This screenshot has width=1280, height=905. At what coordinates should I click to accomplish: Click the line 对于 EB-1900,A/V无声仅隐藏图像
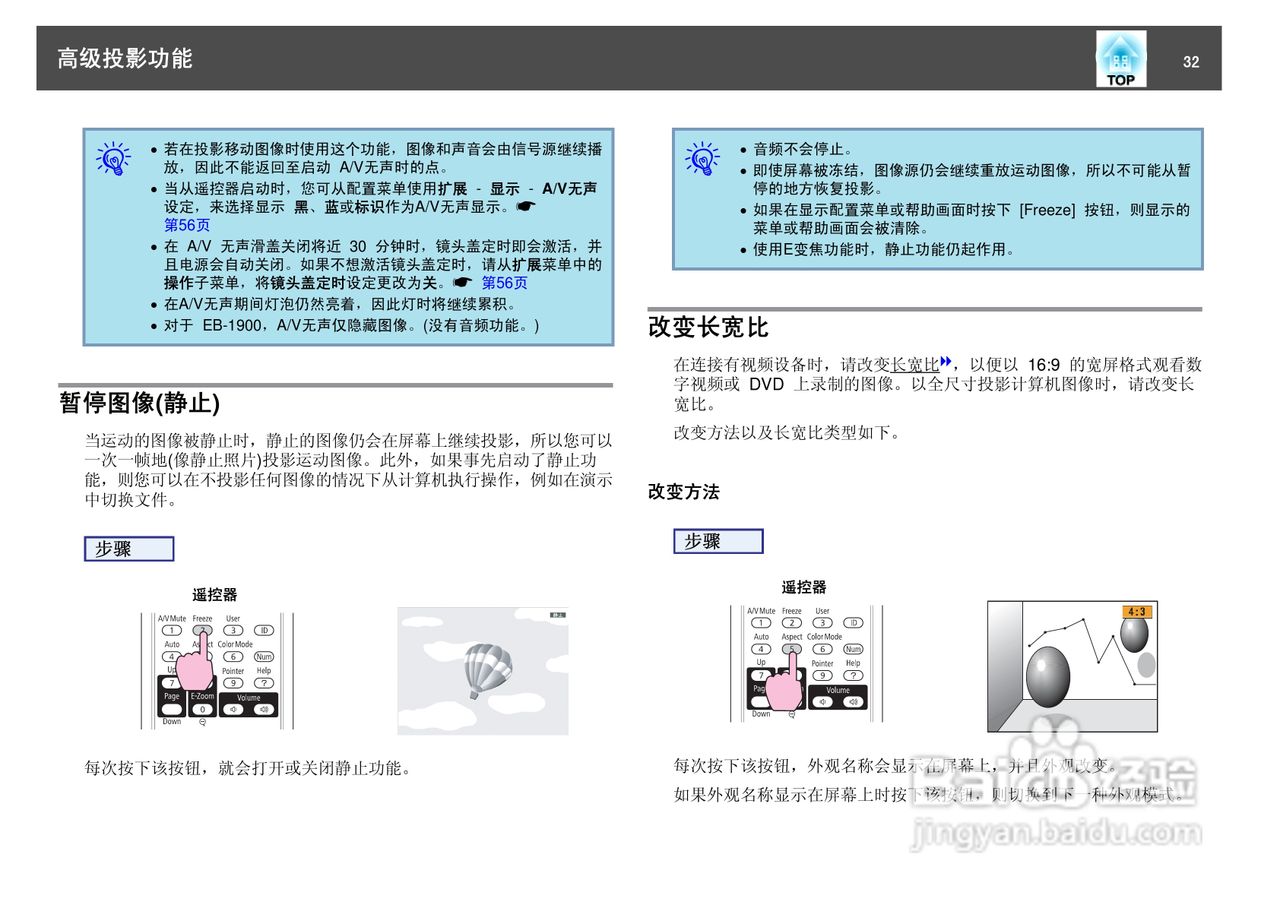[352, 326]
